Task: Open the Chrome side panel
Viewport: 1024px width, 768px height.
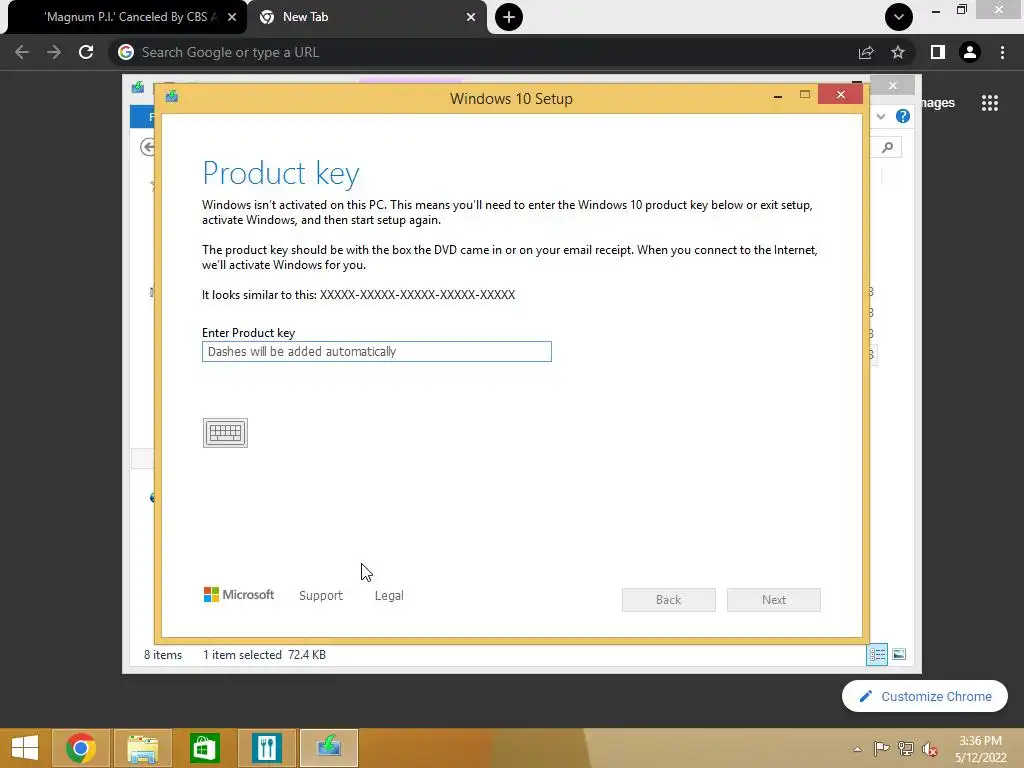Action: point(938,52)
